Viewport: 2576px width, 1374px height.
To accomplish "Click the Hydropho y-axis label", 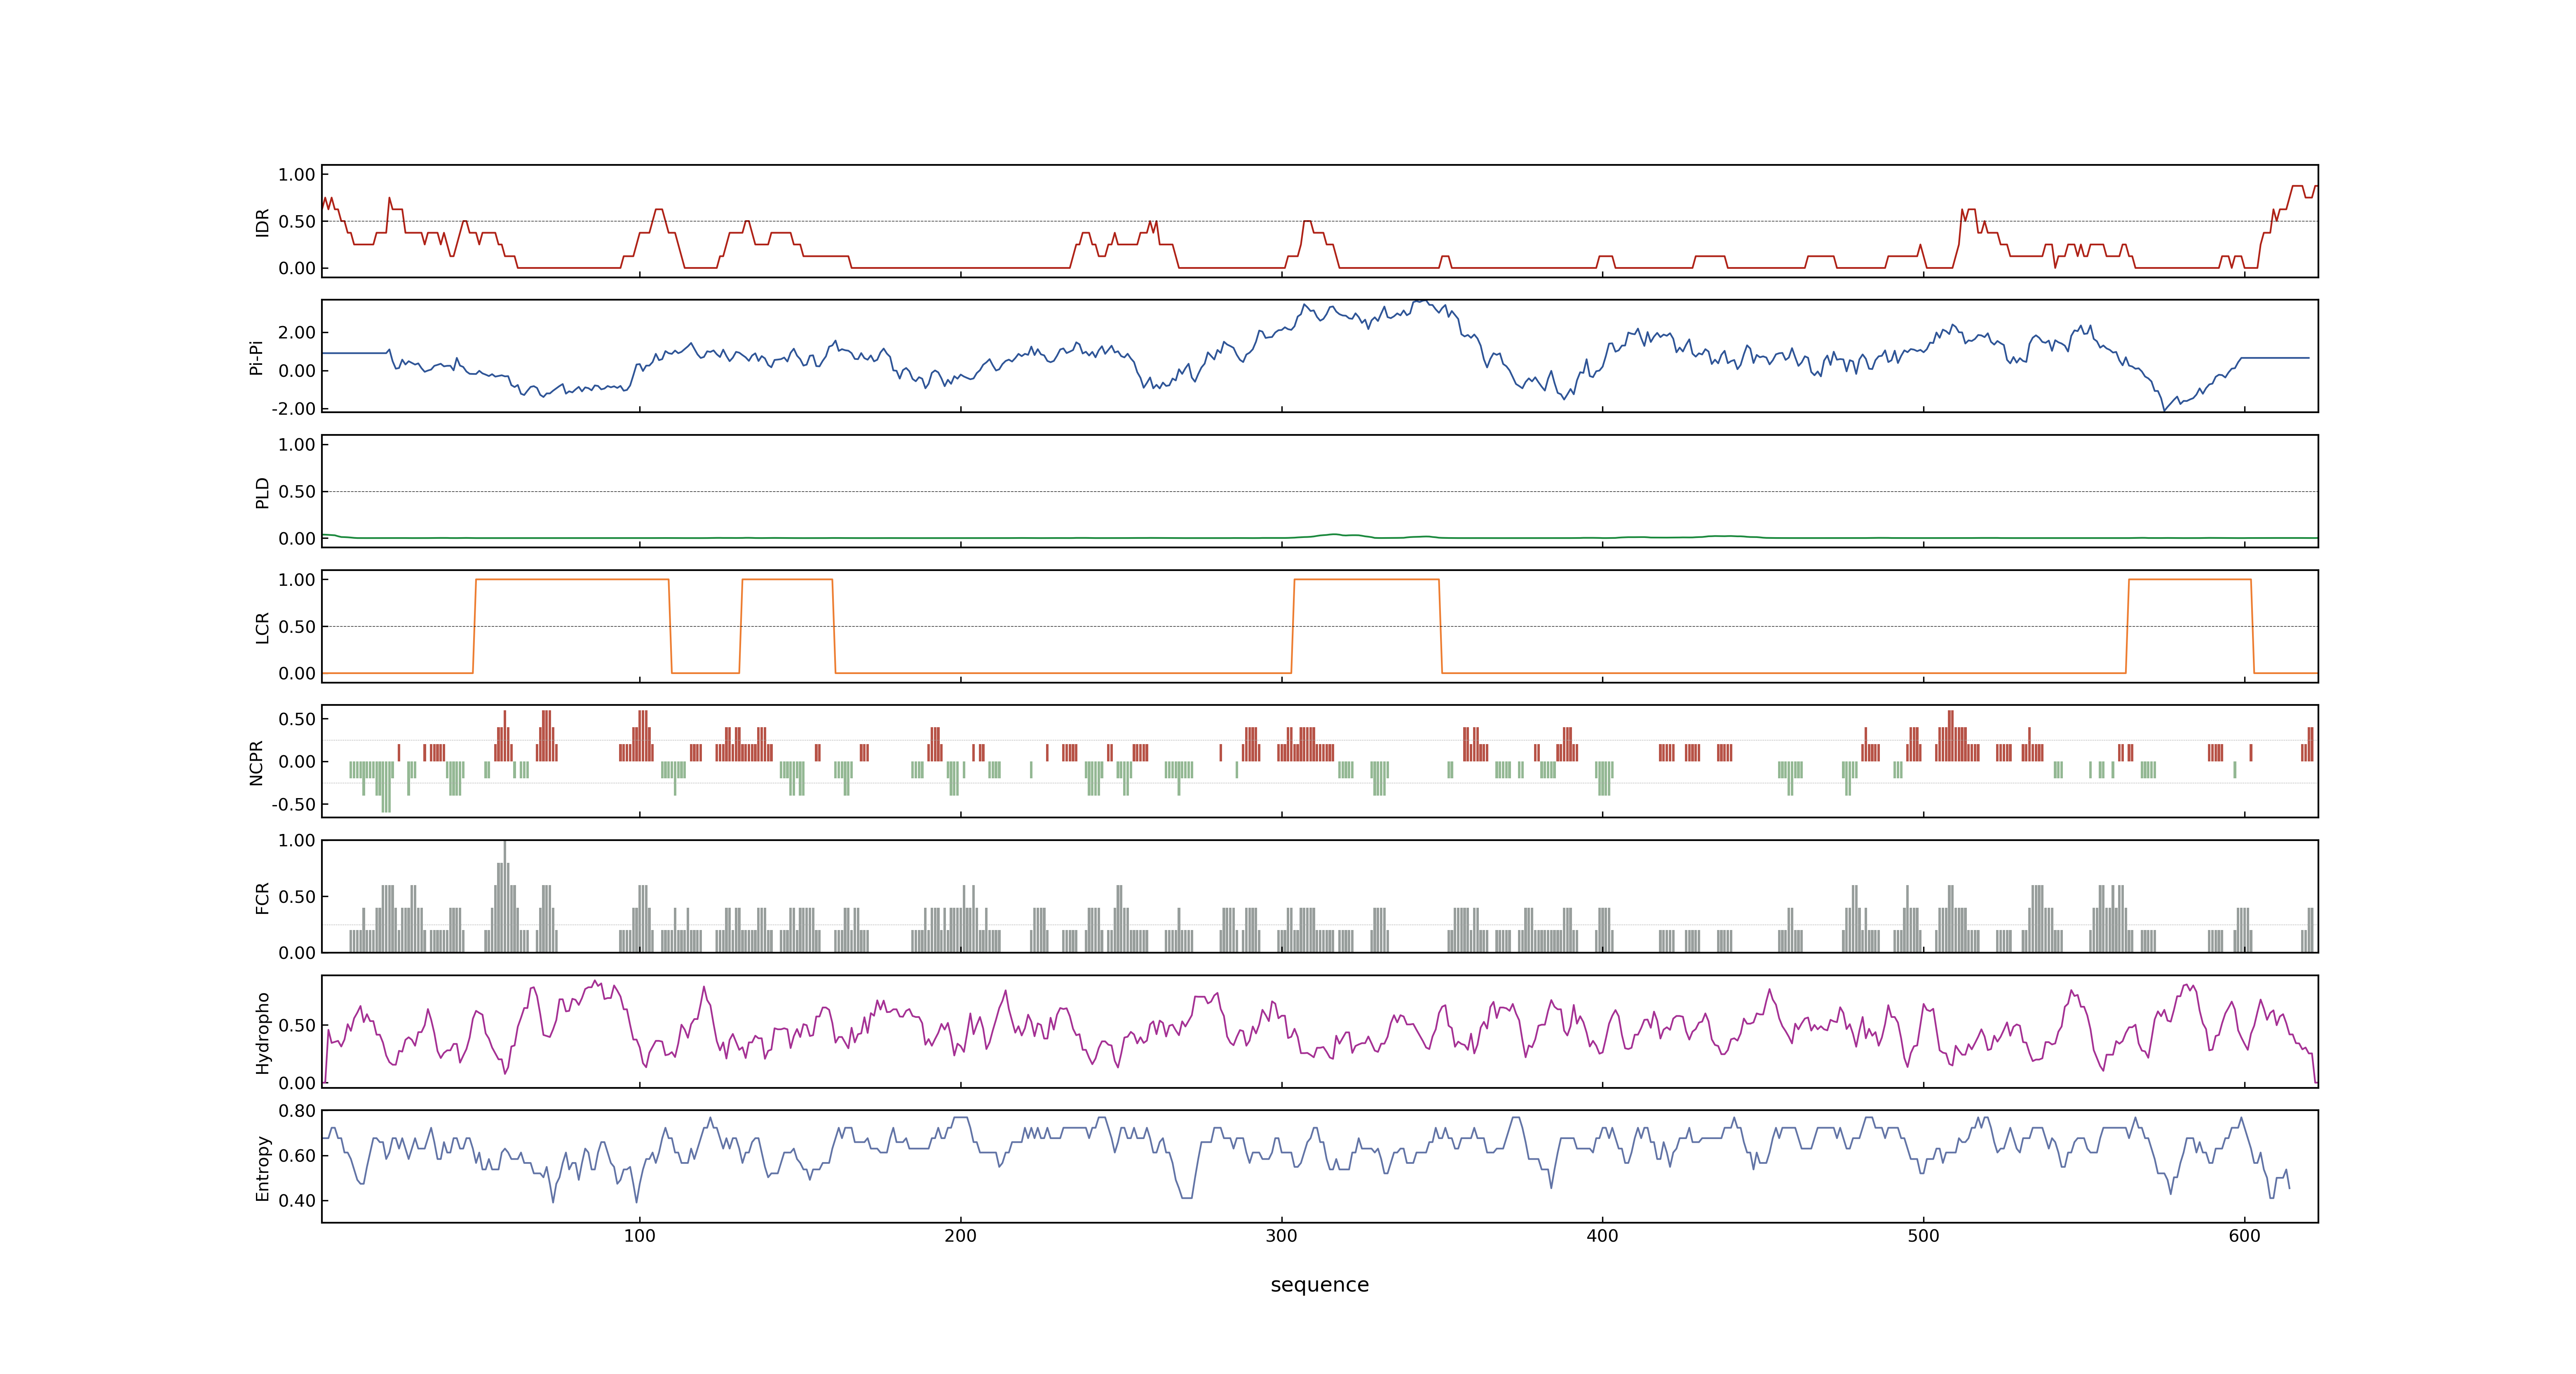I will point(262,1033).
